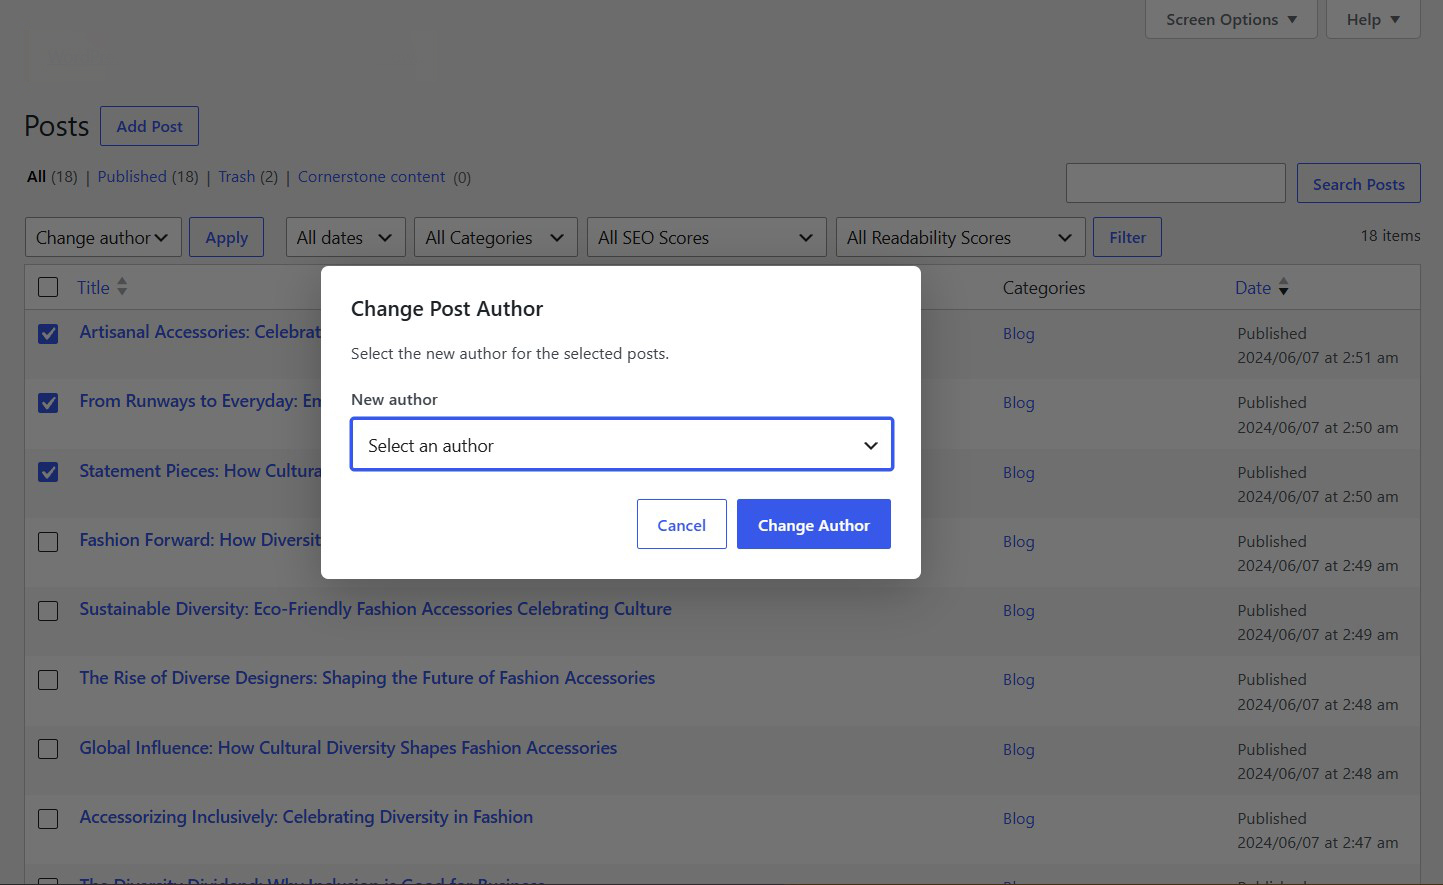Image resolution: width=1443 pixels, height=885 pixels.
Task: Expand the Help panel
Action: (1373, 19)
